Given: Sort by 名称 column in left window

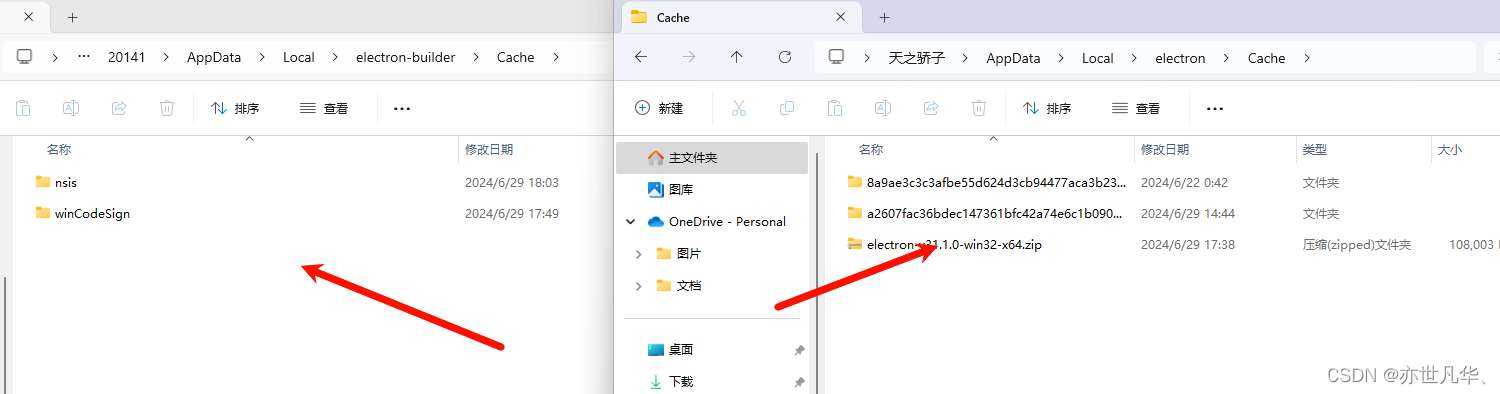Looking at the screenshot, I should click(59, 149).
